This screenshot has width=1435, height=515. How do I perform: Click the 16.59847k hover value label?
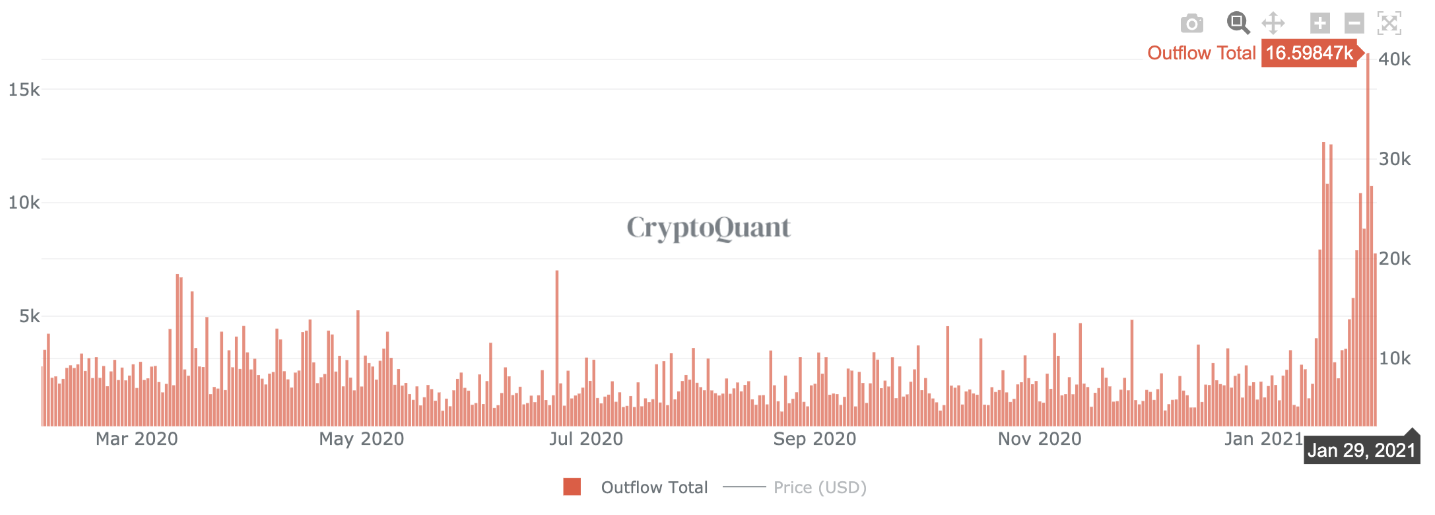pos(1310,53)
